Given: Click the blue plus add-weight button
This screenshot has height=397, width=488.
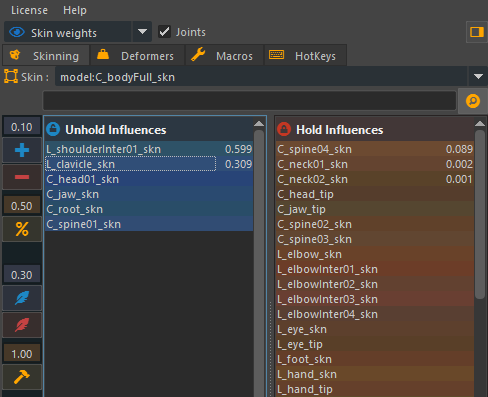Looking at the screenshot, I should (x=22, y=150).
